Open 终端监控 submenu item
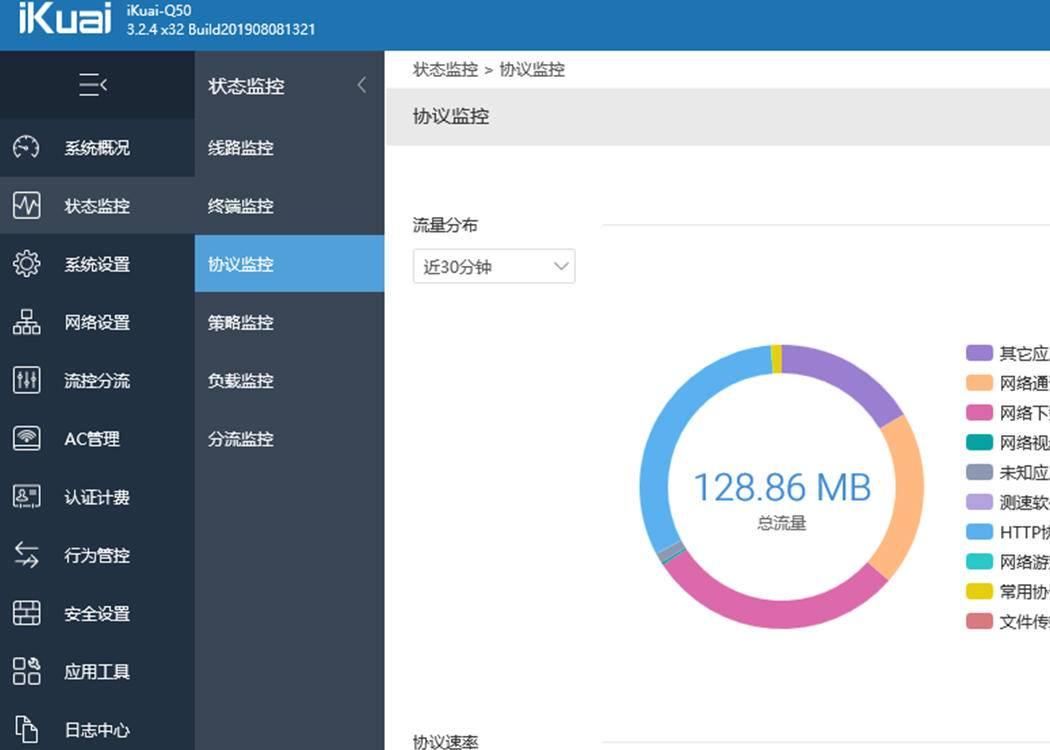This screenshot has width=1050, height=750. click(x=240, y=206)
